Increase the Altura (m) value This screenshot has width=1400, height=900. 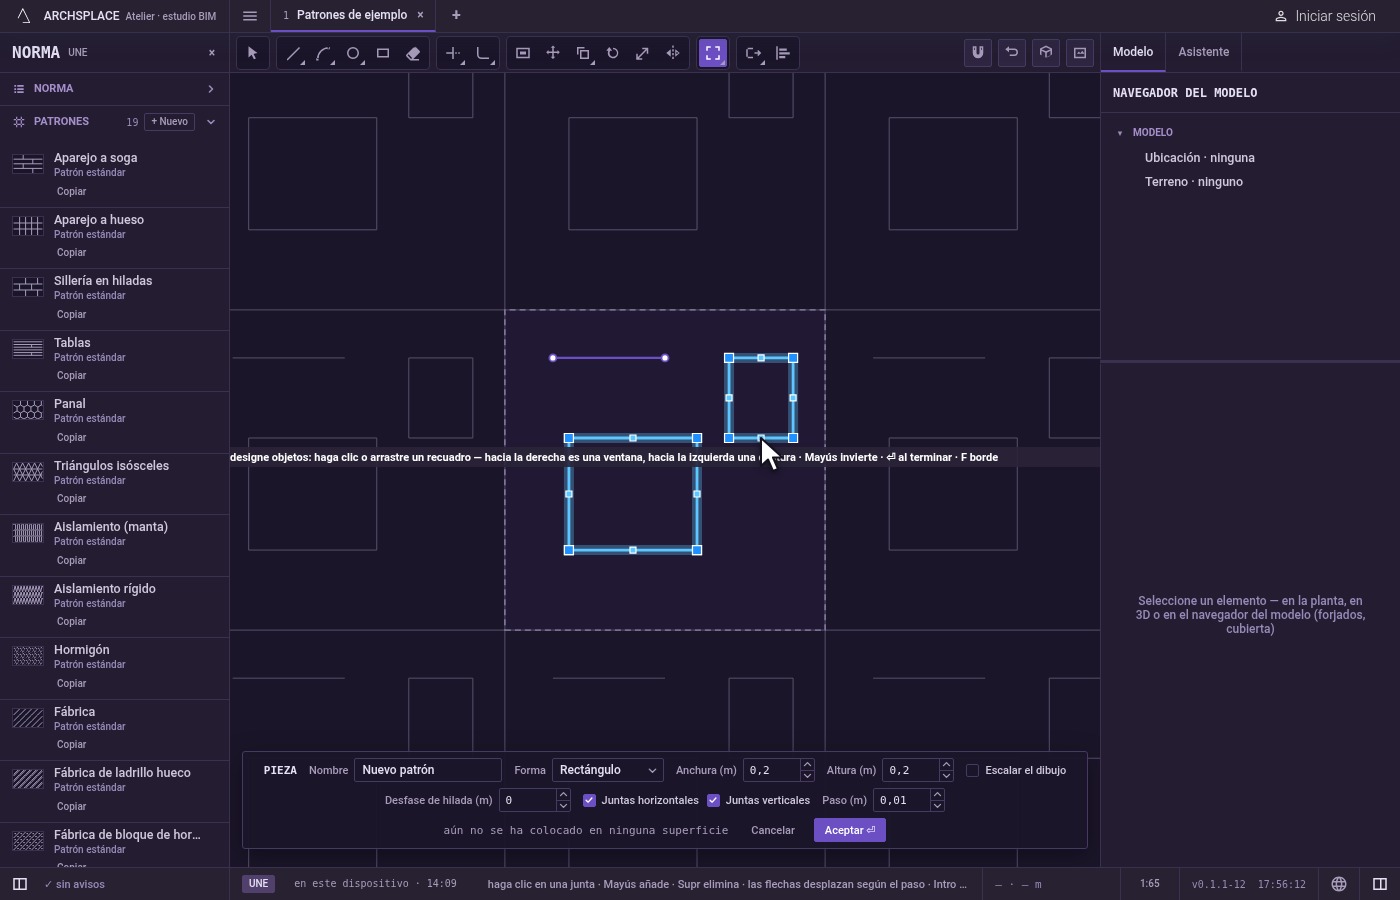coord(946,765)
